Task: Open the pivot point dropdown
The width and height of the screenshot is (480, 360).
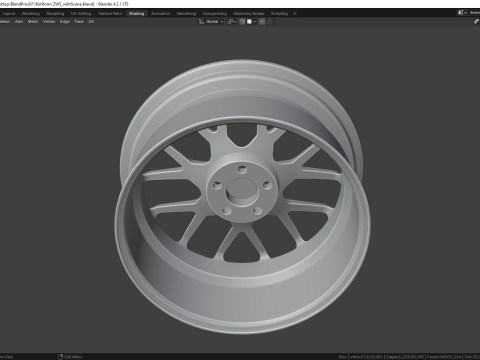Action: click(x=232, y=22)
